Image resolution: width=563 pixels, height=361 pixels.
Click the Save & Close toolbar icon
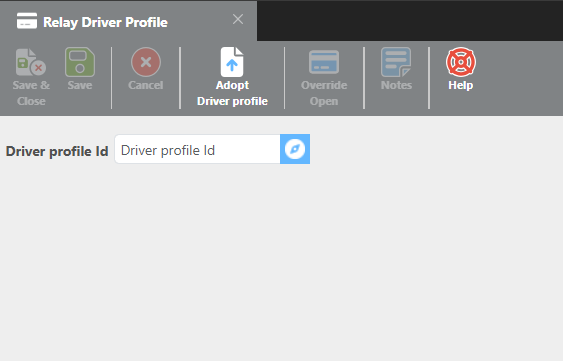coord(31,62)
